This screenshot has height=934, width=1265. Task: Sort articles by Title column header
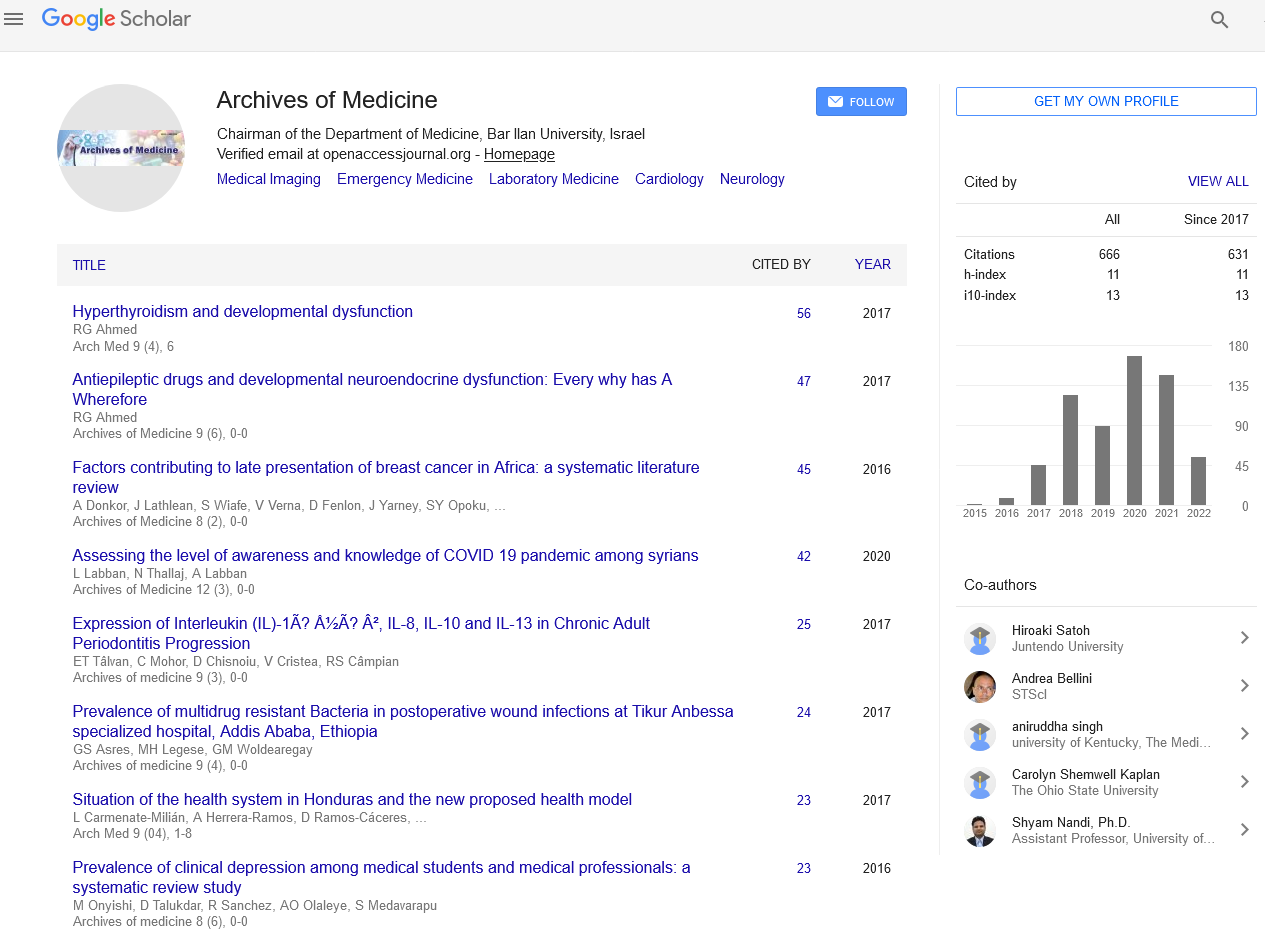coord(89,265)
